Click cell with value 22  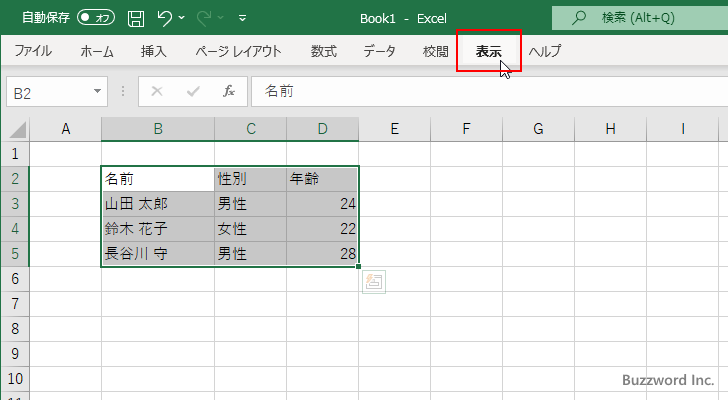click(322, 229)
